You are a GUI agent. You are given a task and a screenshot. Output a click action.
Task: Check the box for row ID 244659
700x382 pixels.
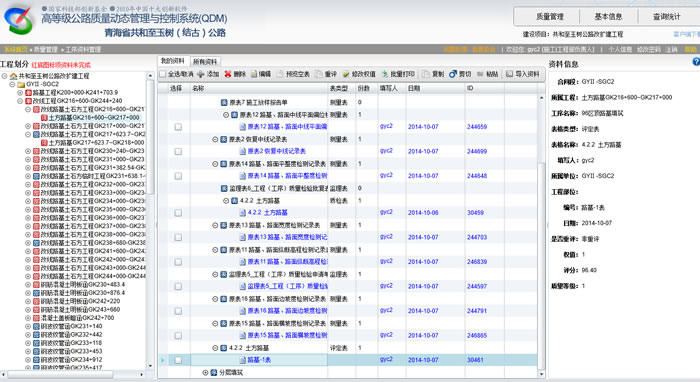(x=178, y=127)
